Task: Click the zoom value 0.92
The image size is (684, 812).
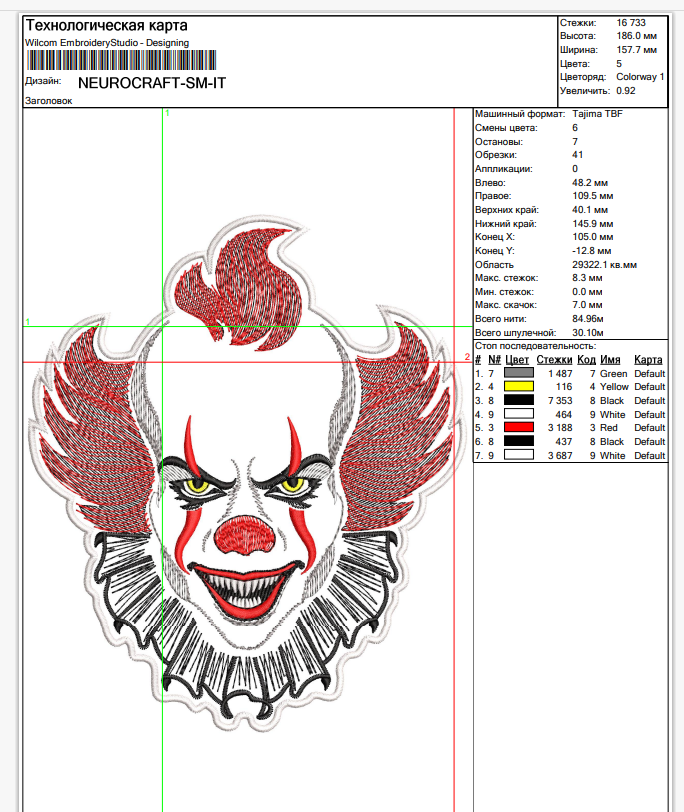Action: tap(625, 91)
